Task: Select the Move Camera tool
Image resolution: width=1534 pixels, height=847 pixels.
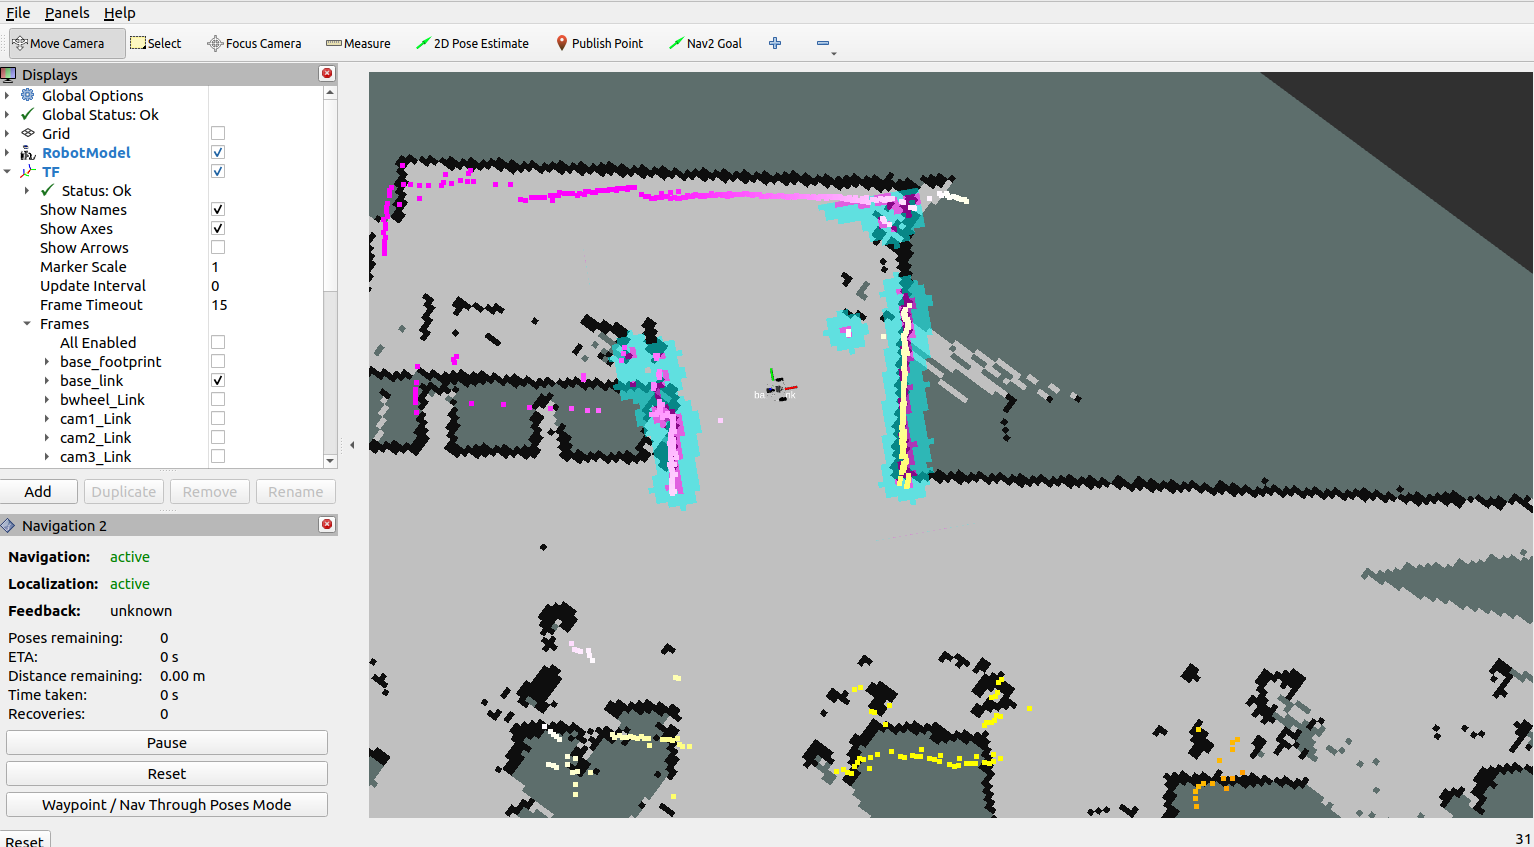Action: 67,43
